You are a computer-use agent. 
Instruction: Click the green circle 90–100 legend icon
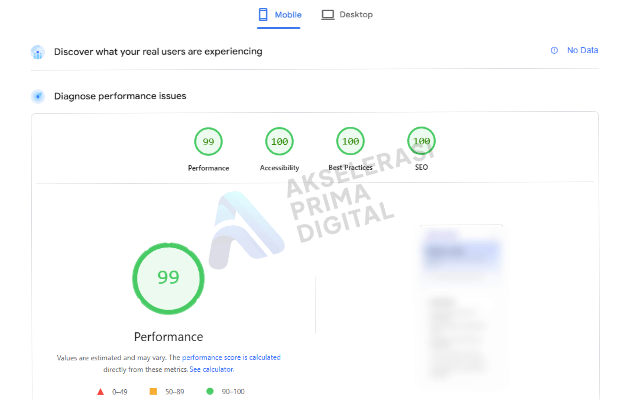coord(210,391)
